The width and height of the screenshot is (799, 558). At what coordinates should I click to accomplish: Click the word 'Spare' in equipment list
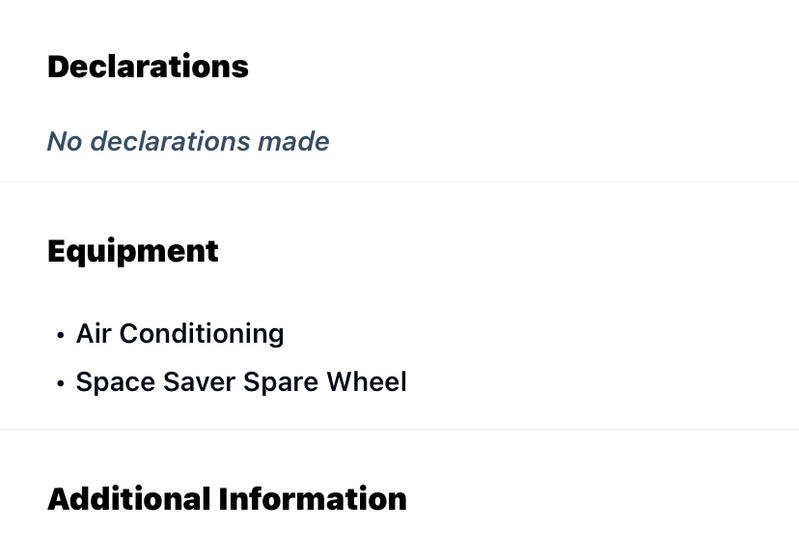(281, 383)
